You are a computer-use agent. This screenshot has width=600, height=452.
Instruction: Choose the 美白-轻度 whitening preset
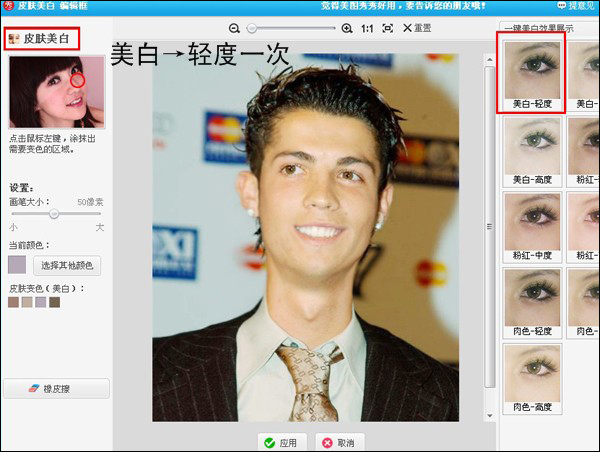531,71
